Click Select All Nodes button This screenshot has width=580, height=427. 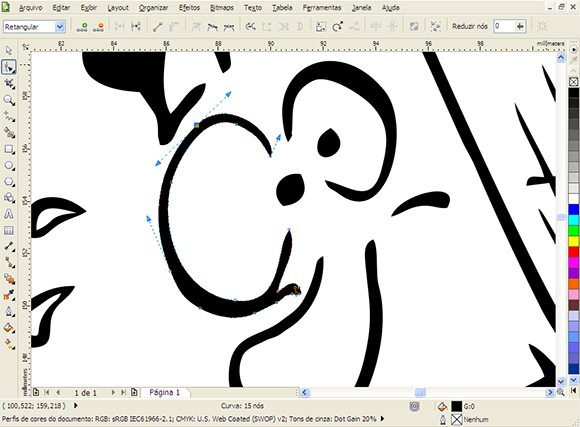tap(436, 26)
